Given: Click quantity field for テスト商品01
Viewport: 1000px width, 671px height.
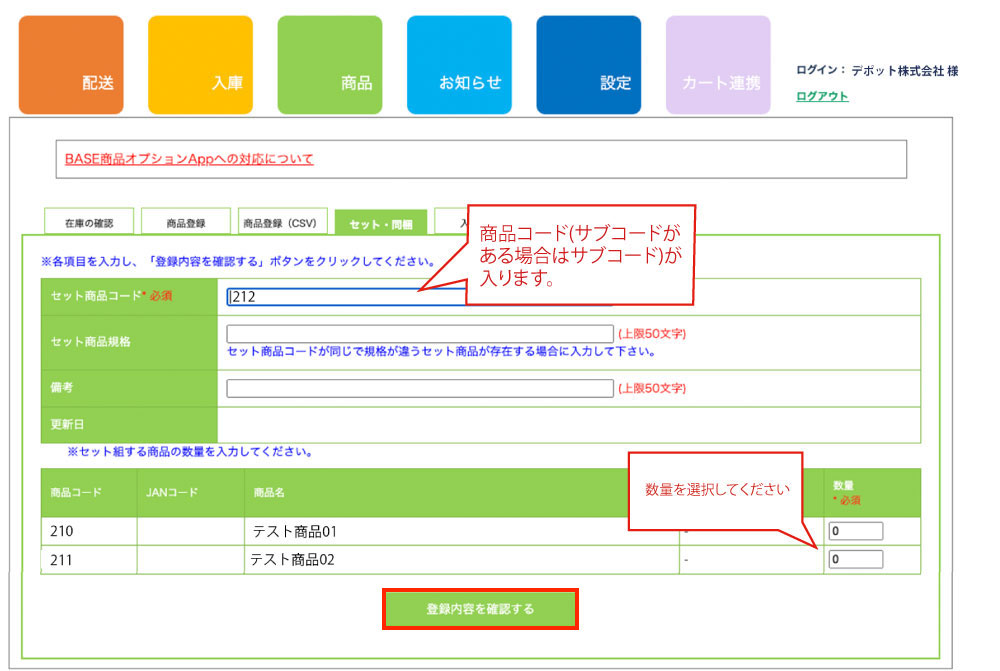Looking at the screenshot, I should [855, 531].
